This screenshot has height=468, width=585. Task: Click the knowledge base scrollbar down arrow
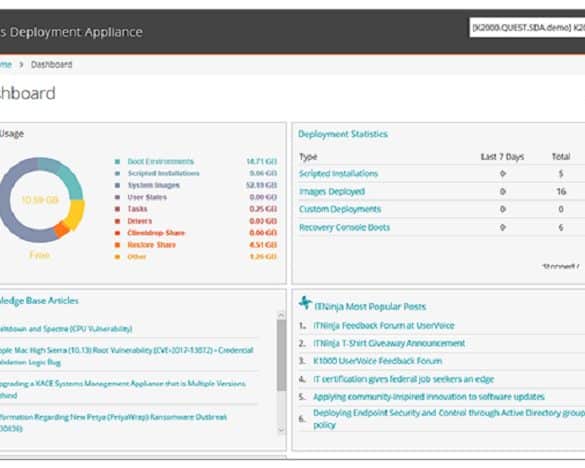click(x=282, y=430)
